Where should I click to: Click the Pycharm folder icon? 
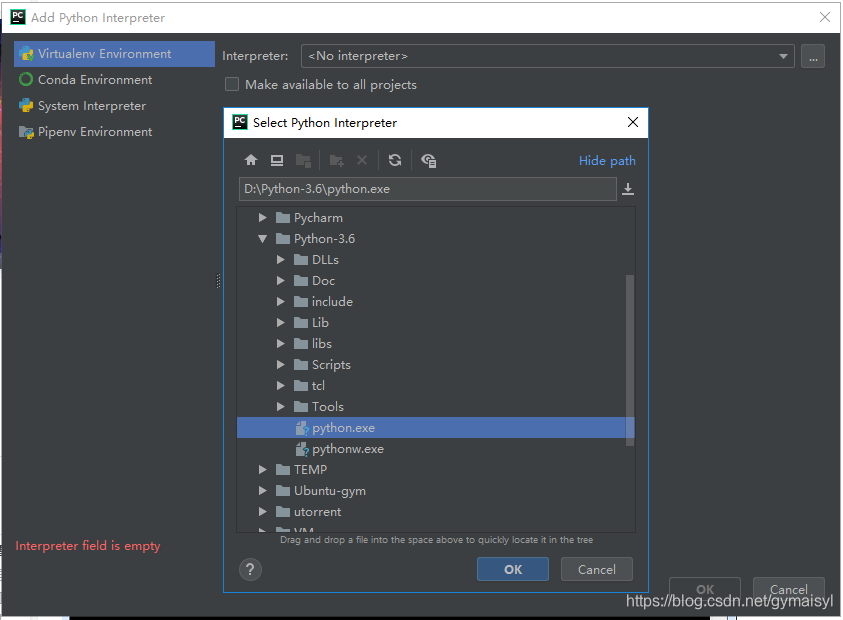coord(283,217)
